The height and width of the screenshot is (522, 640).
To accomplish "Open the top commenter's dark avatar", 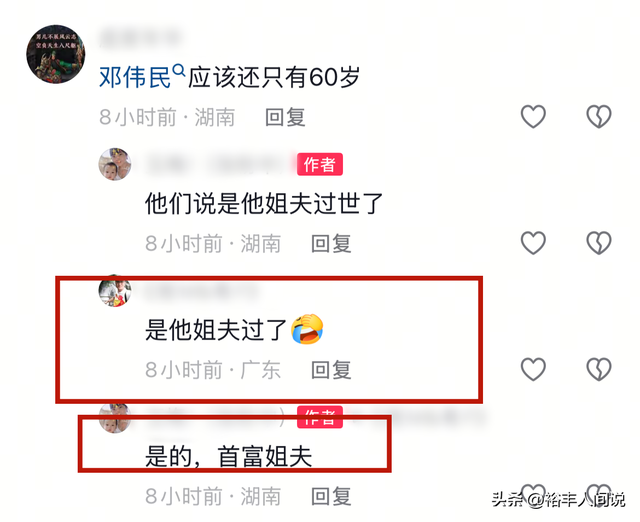I will (x=56, y=54).
